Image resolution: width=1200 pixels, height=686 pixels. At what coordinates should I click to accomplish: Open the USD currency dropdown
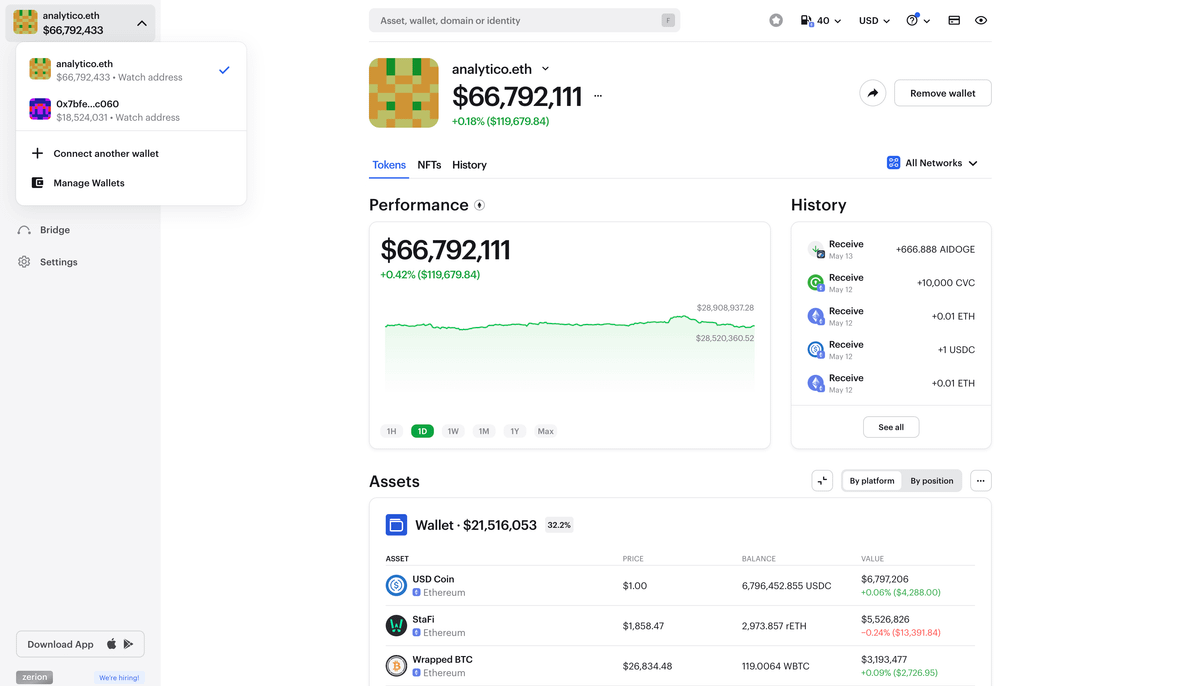coord(874,20)
